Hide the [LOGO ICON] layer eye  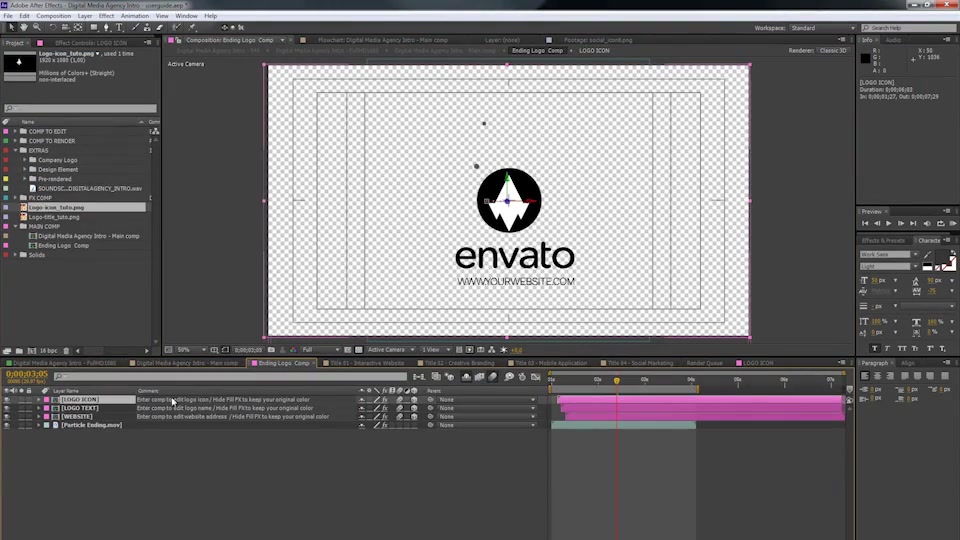[x=7, y=400]
